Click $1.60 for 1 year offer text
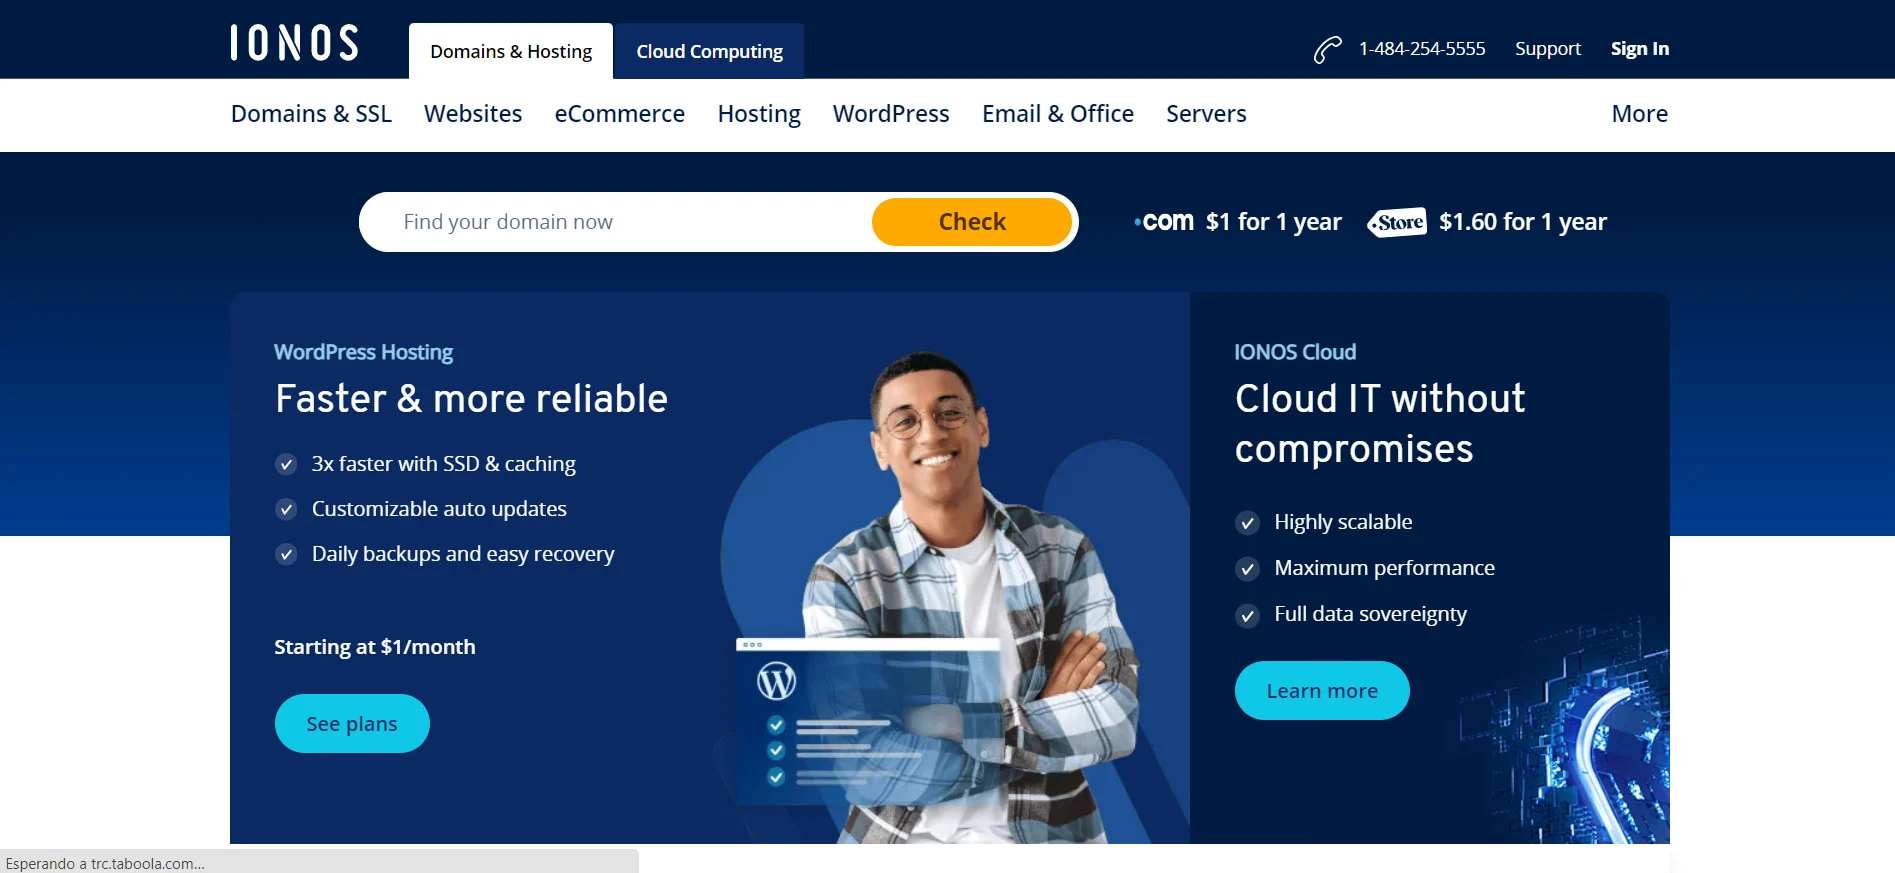The height and width of the screenshot is (873, 1895). (1523, 222)
